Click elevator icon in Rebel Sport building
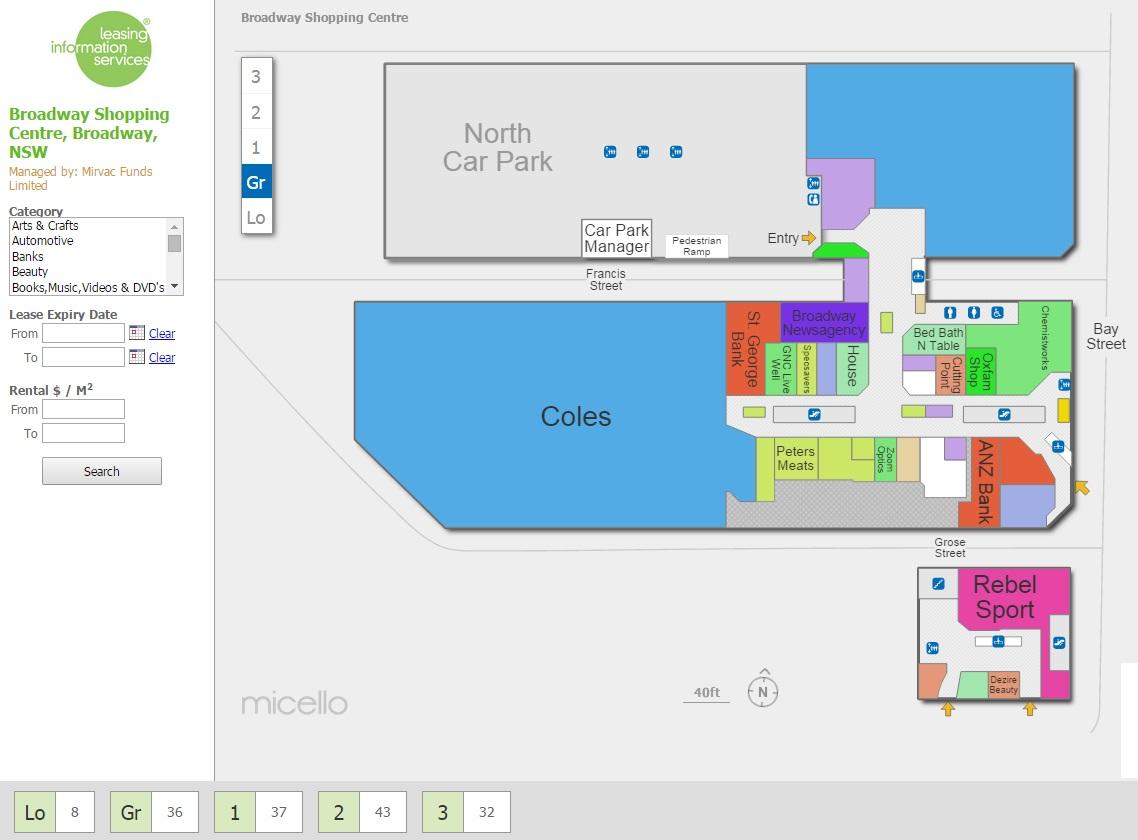 (933, 648)
